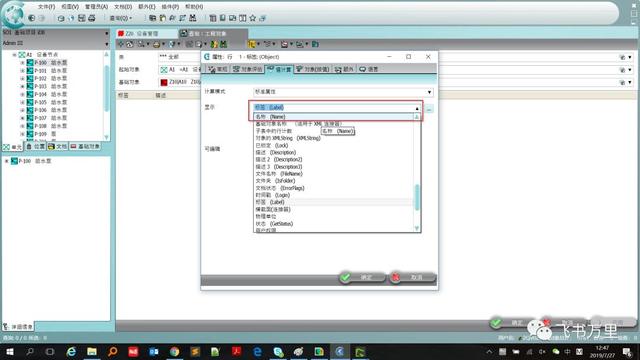The width and height of the screenshot is (640, 360).
Task: Click the ellipsis button beside 显示 field
Action: (429, 109)
